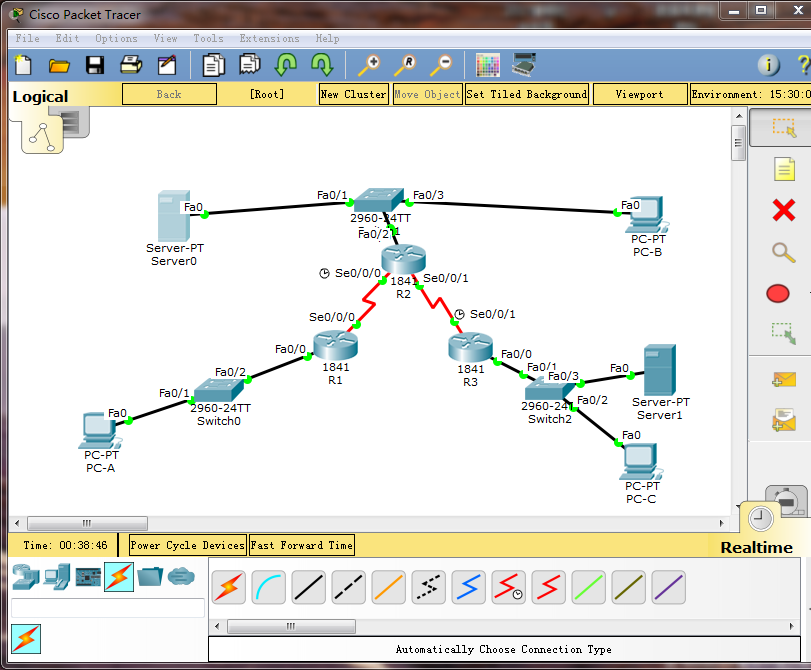The height and width of the screenshot is (670, 811).
Task: Open the Custom Devices Dialog icon
Action: (524, 65)
